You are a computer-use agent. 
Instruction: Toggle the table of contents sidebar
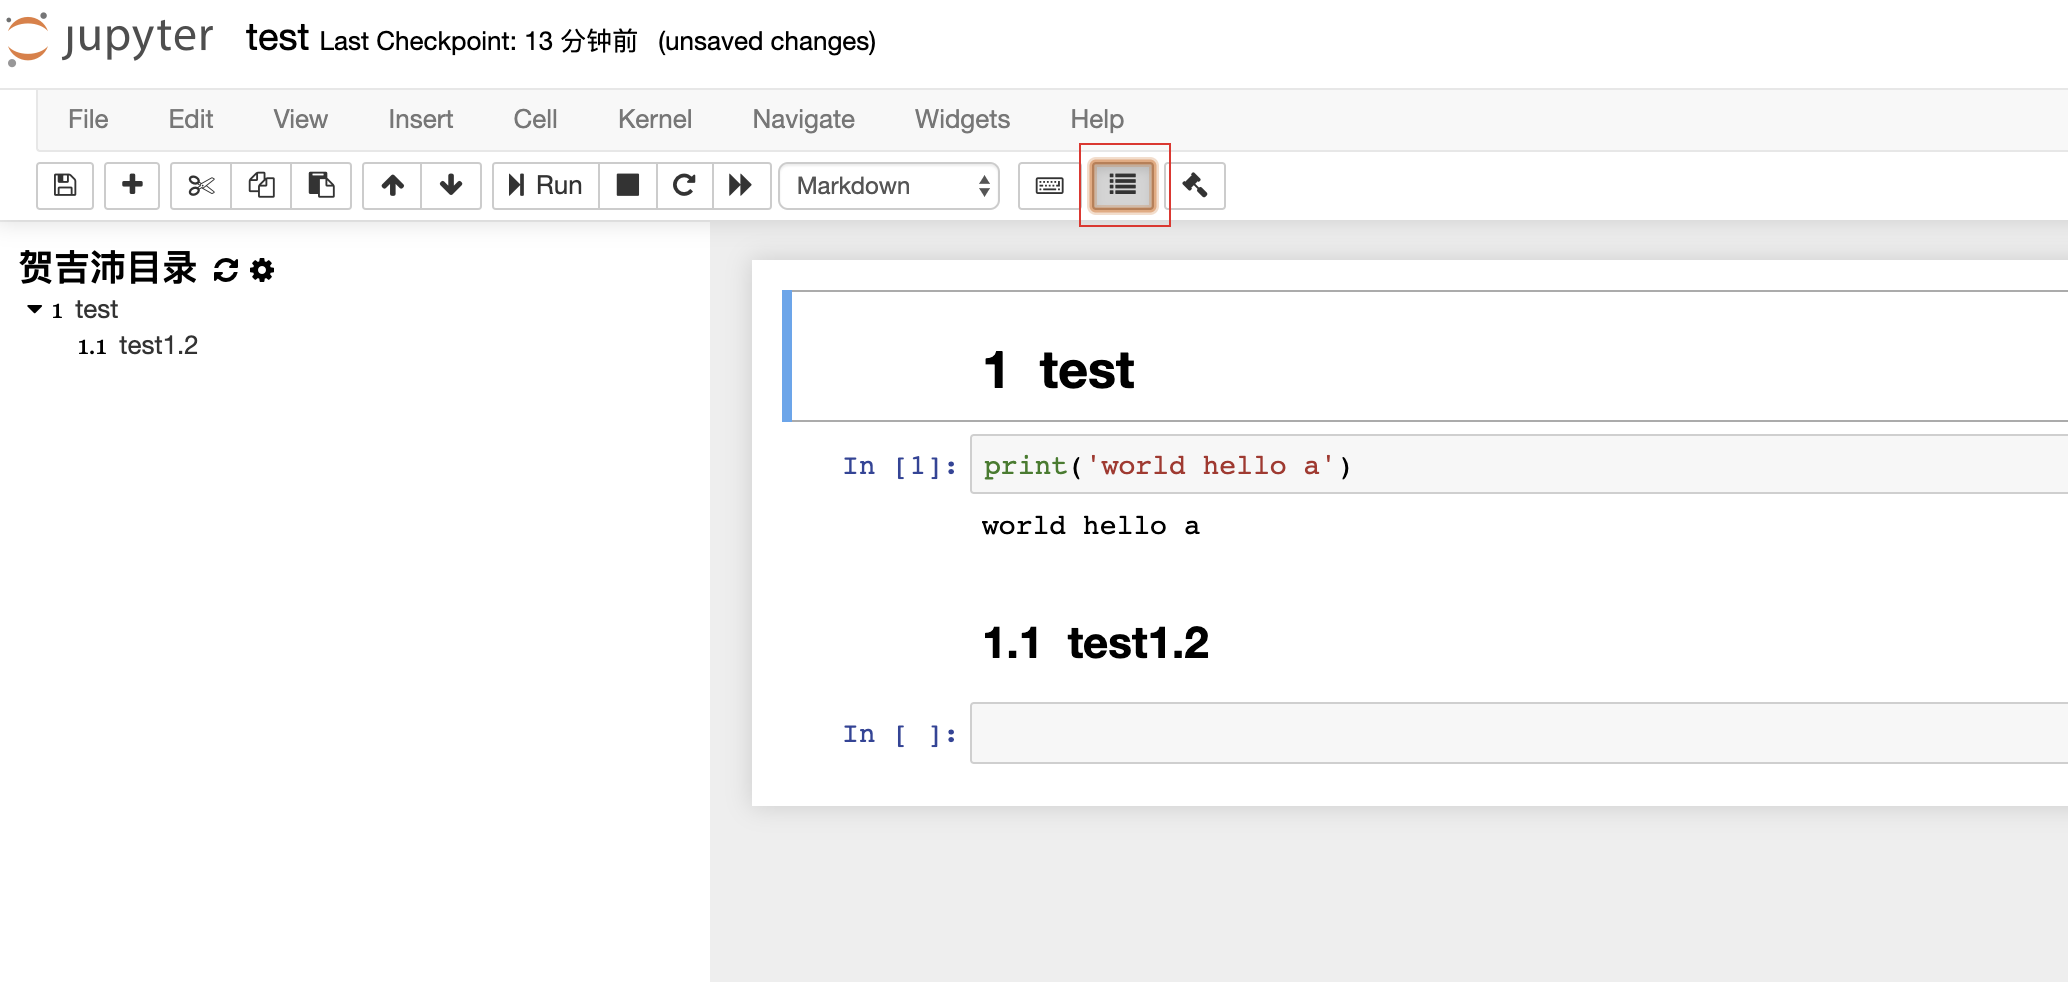(x=1123, y=185)
